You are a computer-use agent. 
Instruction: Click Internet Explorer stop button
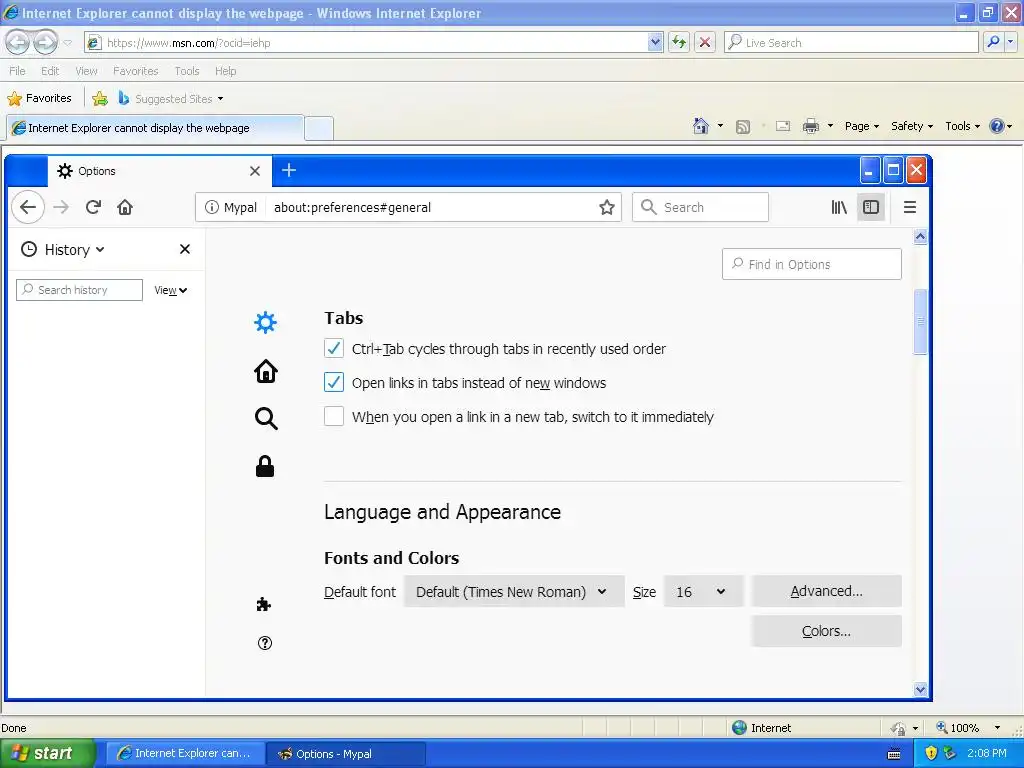(x=705, y=42)
